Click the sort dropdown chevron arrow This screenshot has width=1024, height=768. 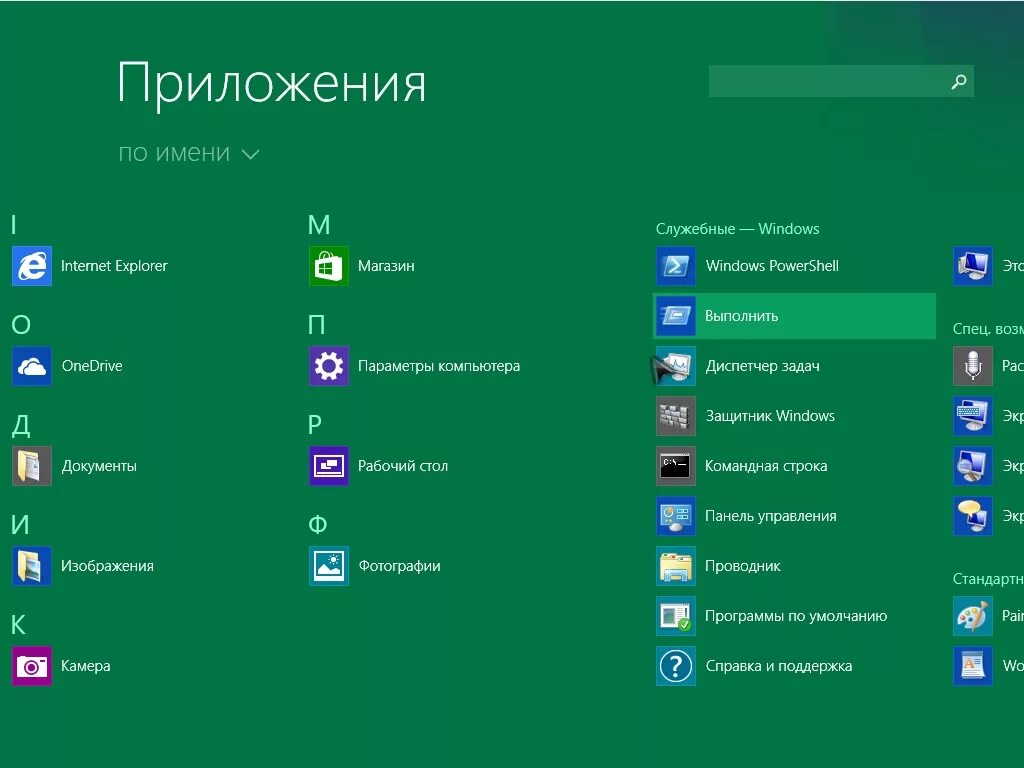251,155
